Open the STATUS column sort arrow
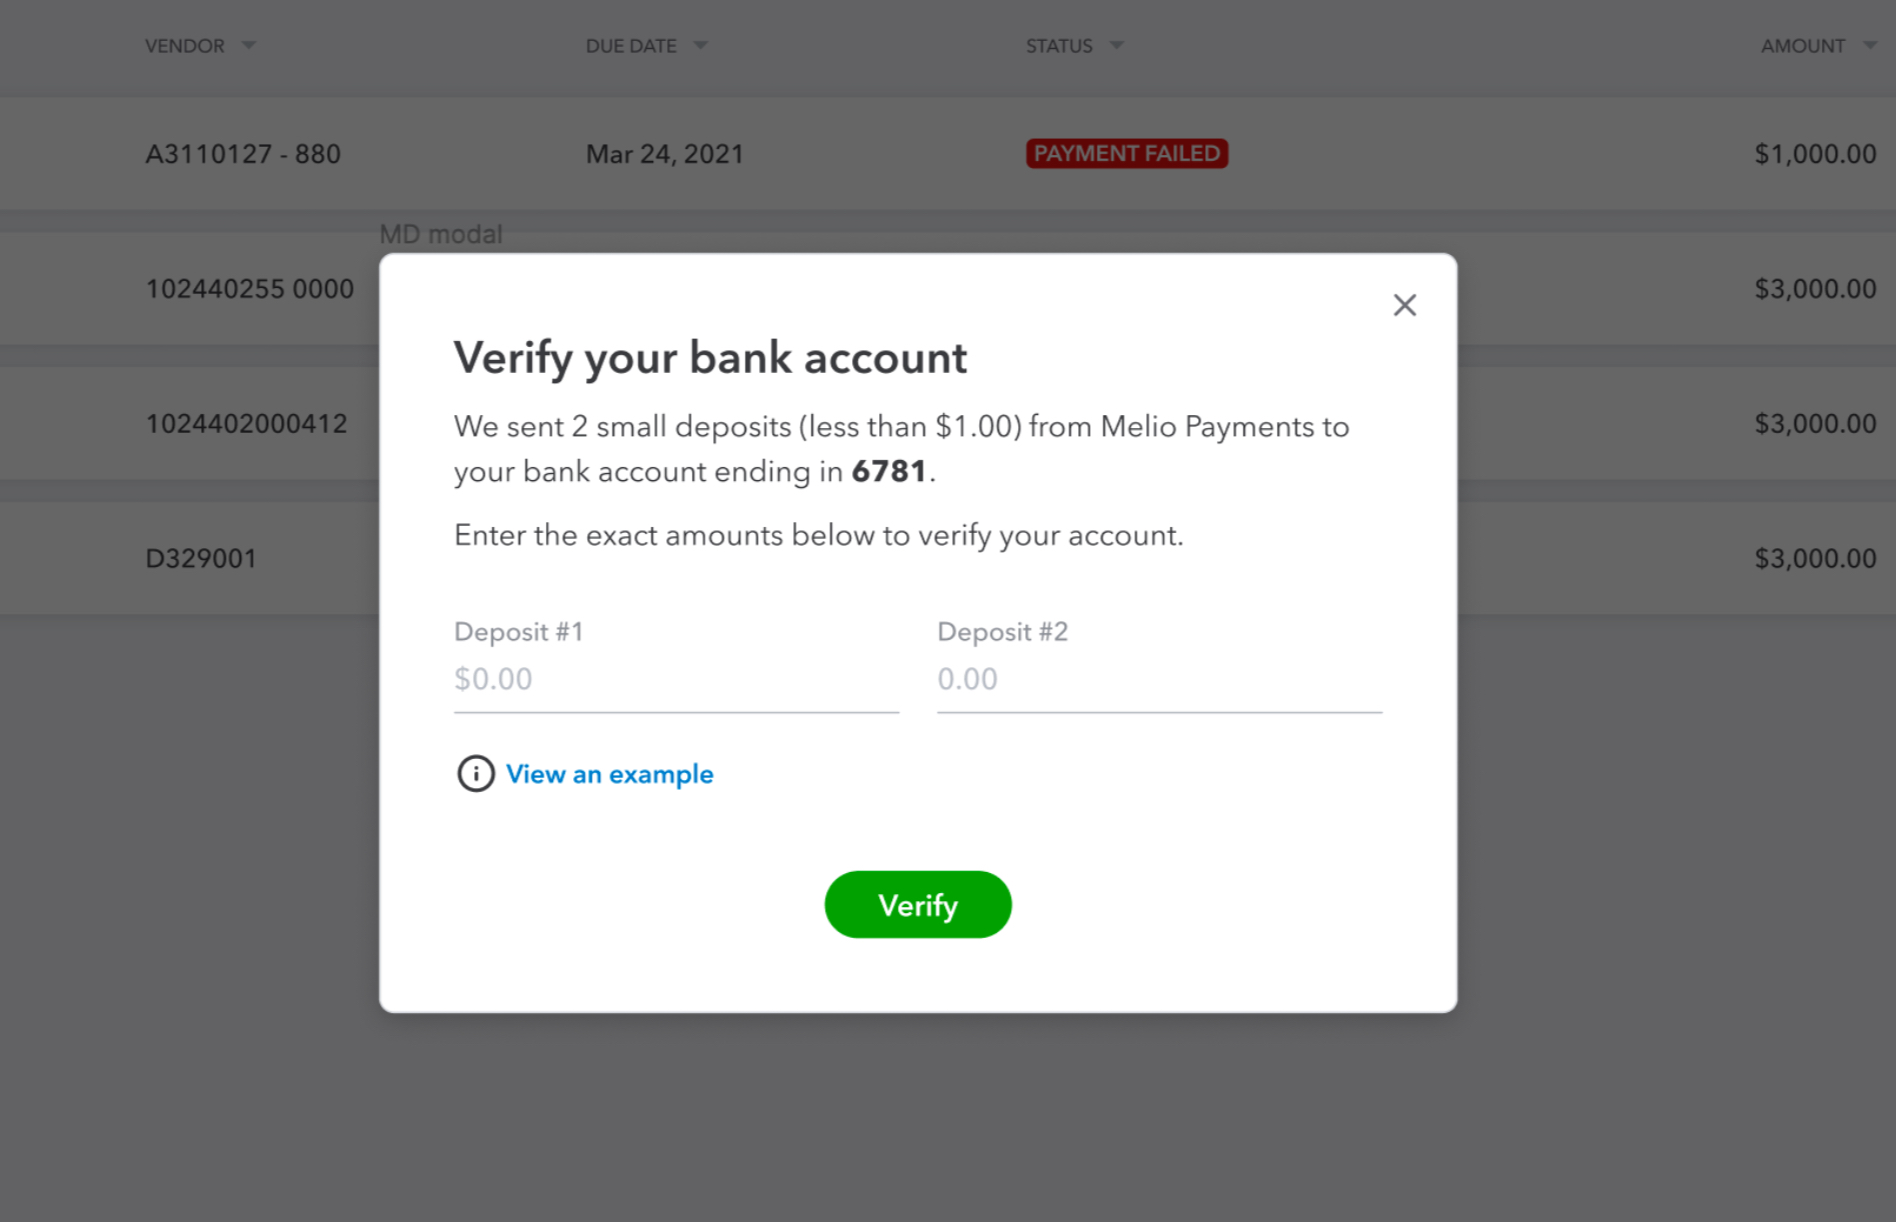The height and width of the screenshot is (1222, 1896). point(1117,45)
